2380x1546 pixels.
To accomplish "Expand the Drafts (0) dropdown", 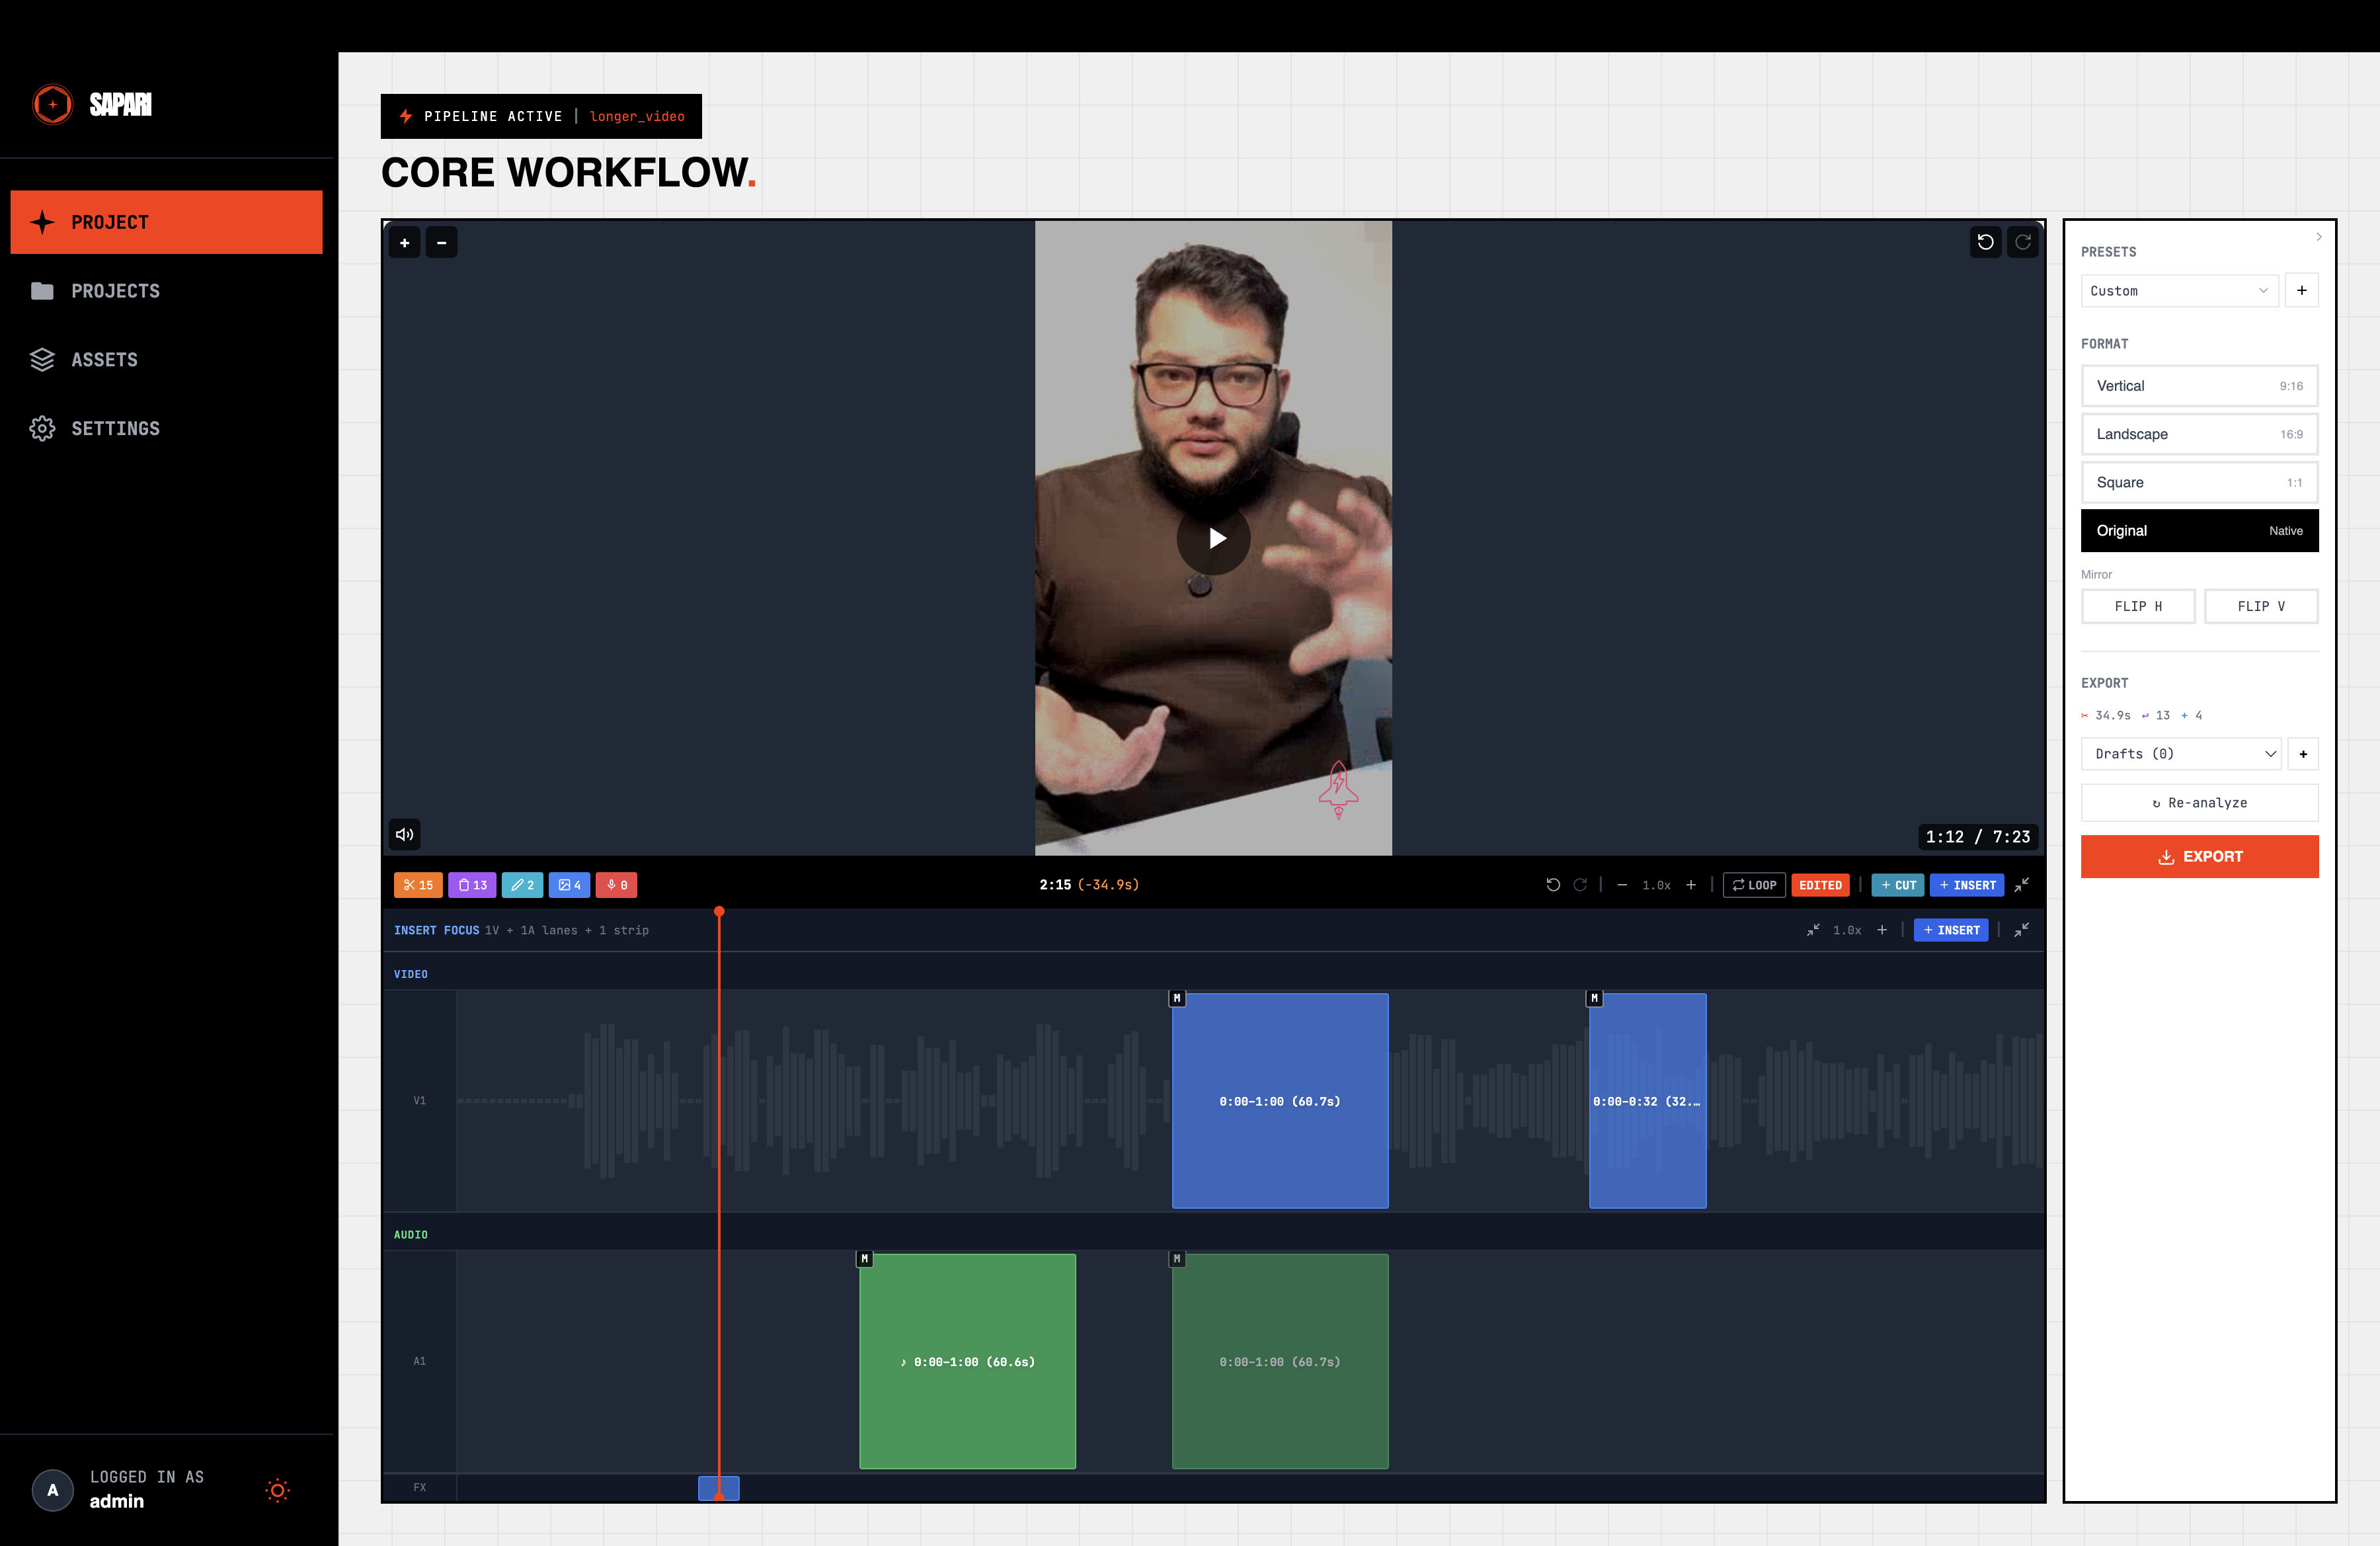I will [x=2181, y=754].
